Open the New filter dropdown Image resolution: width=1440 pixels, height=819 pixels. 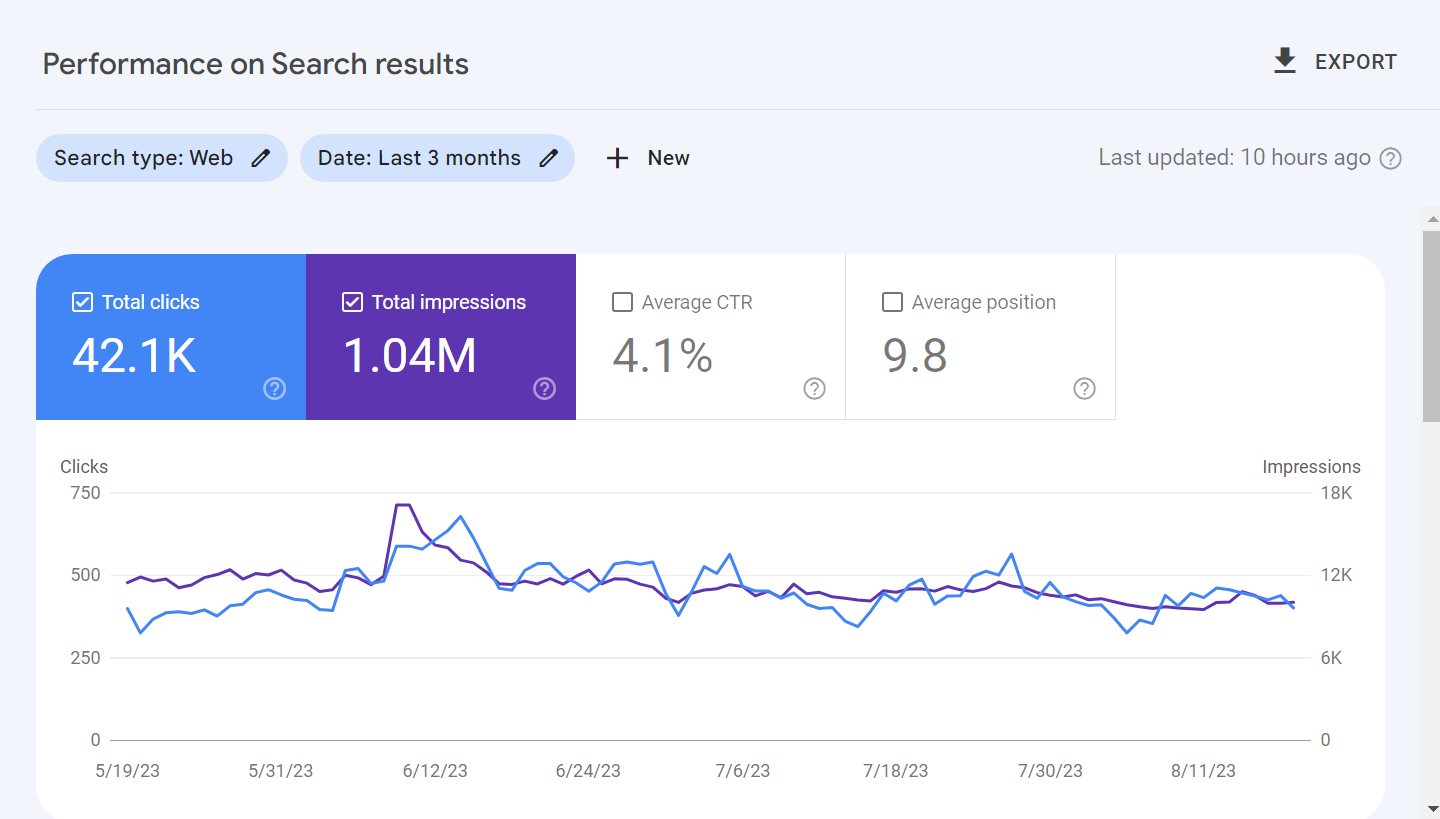point(646,157)
